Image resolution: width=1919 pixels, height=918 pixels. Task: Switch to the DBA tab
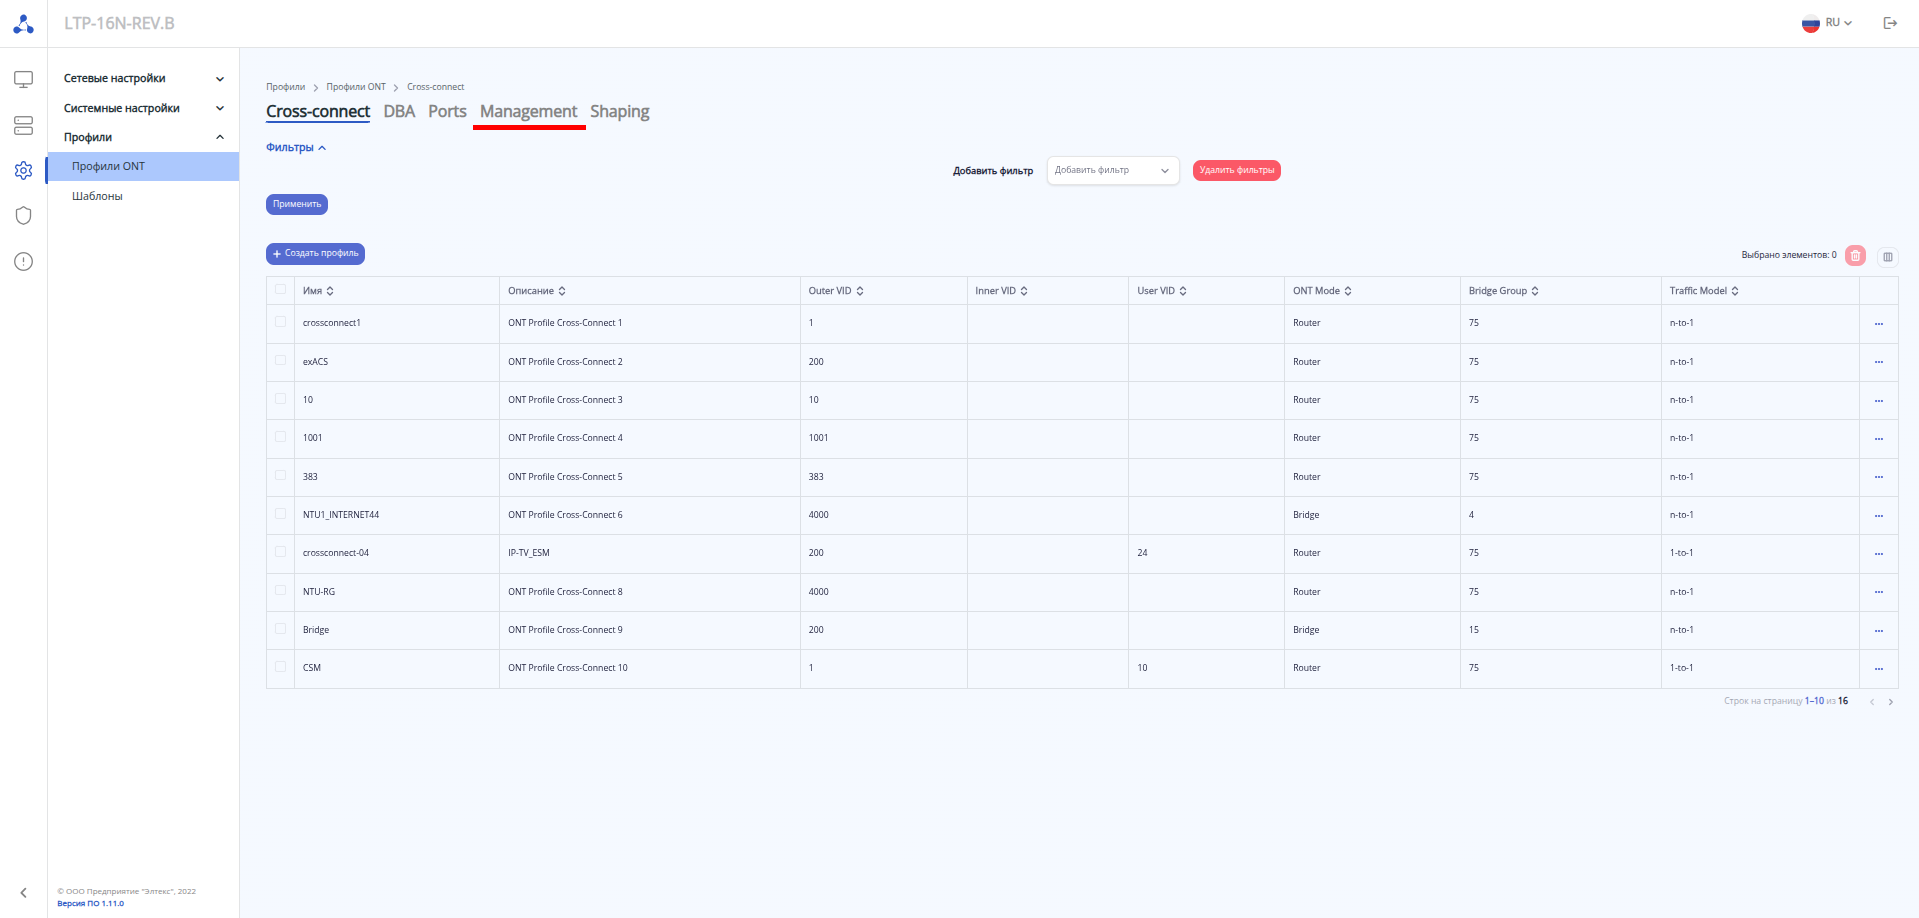(x=399, y=111)
